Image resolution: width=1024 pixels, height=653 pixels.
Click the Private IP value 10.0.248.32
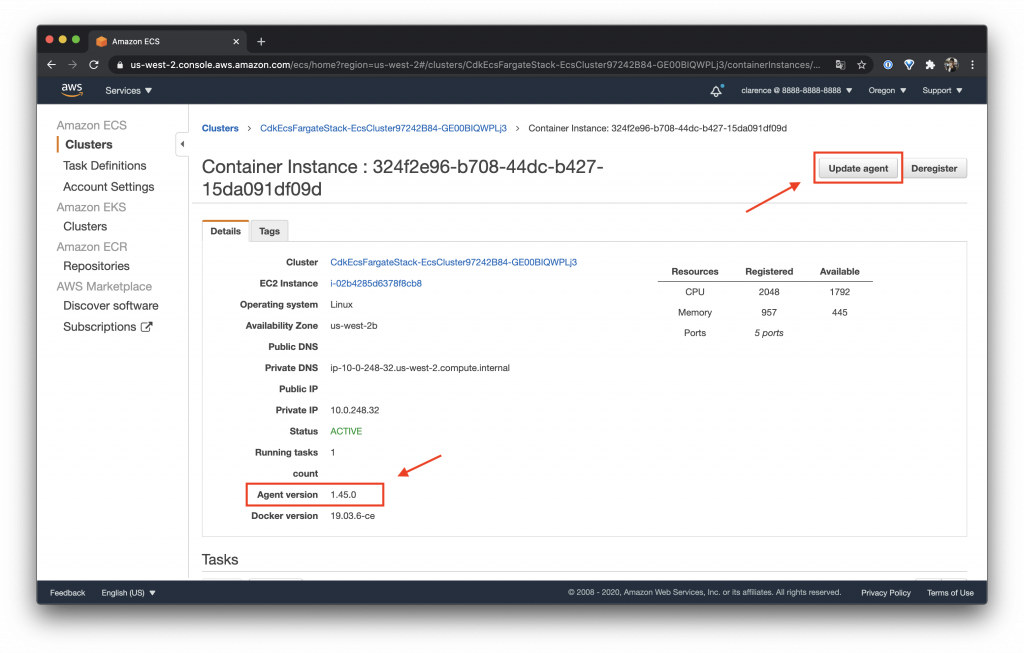pyautogui.click(x=355, y=410)
